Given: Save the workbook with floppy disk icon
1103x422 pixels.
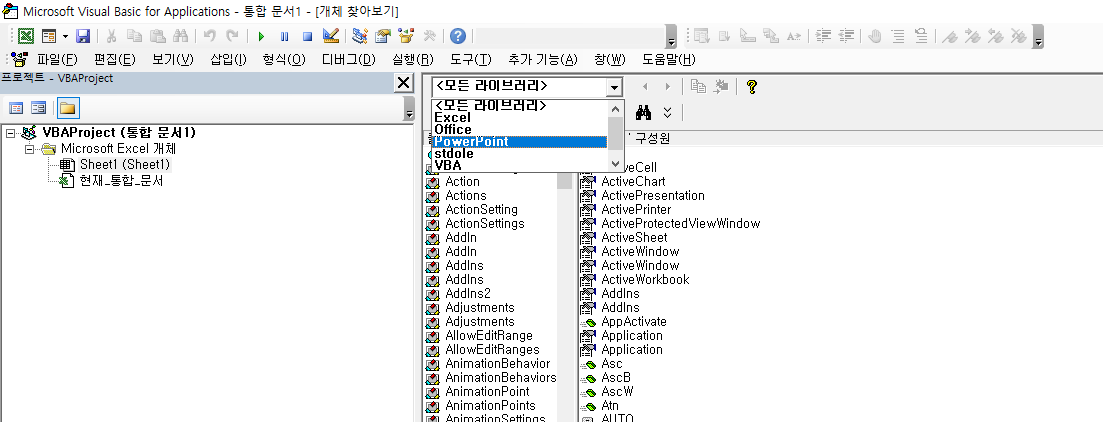Looking at the screenshot, I should point(83,36).
